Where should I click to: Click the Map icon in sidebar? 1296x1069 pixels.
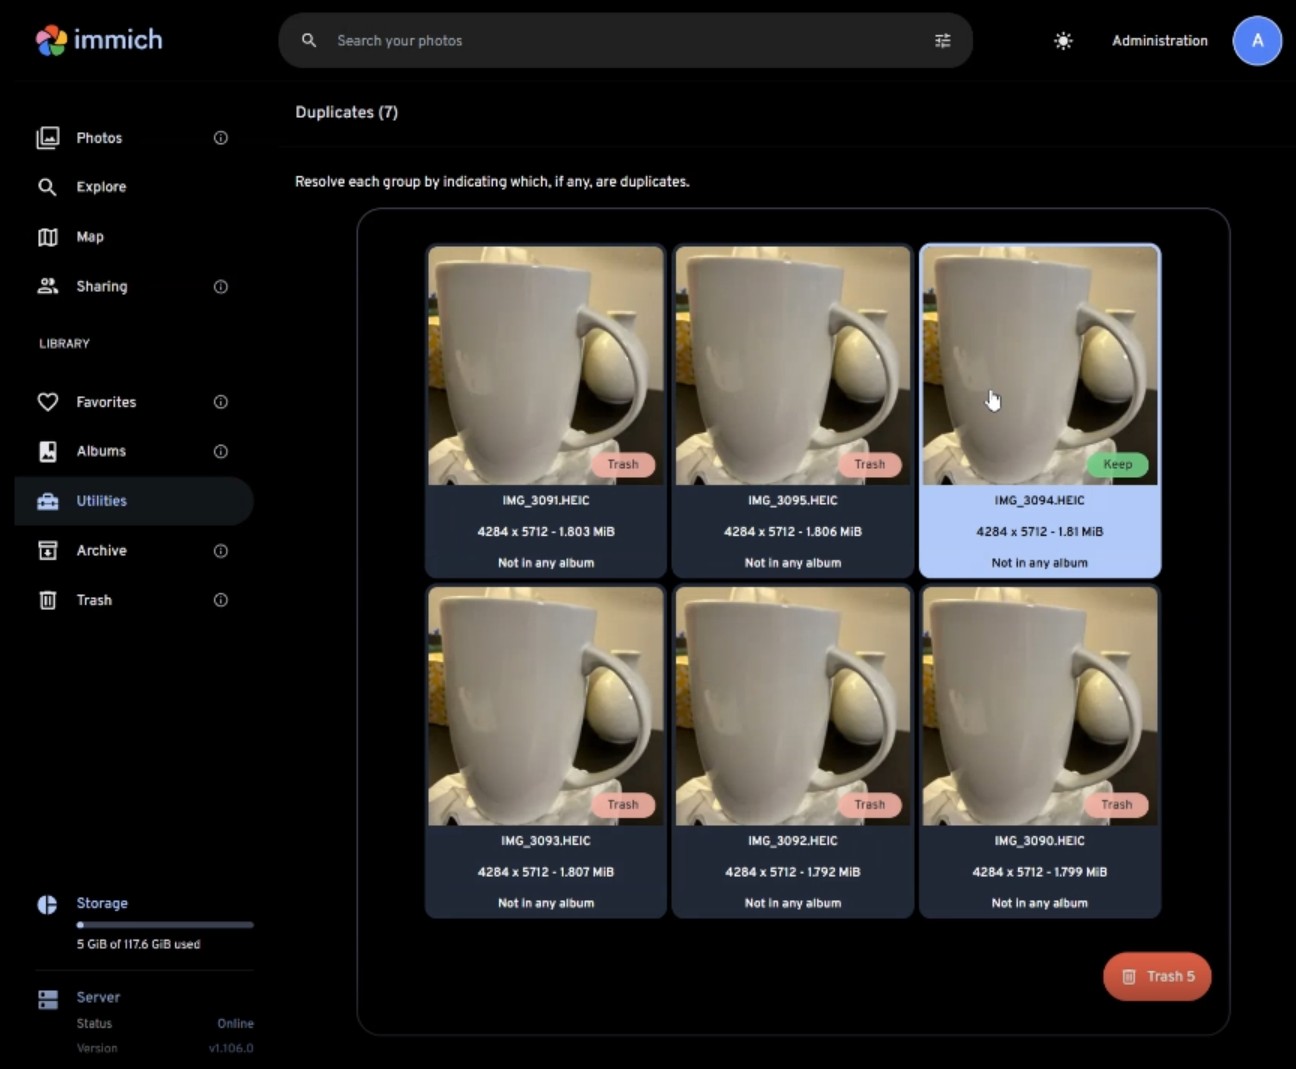pyautogui.click(x=47, y=237)
